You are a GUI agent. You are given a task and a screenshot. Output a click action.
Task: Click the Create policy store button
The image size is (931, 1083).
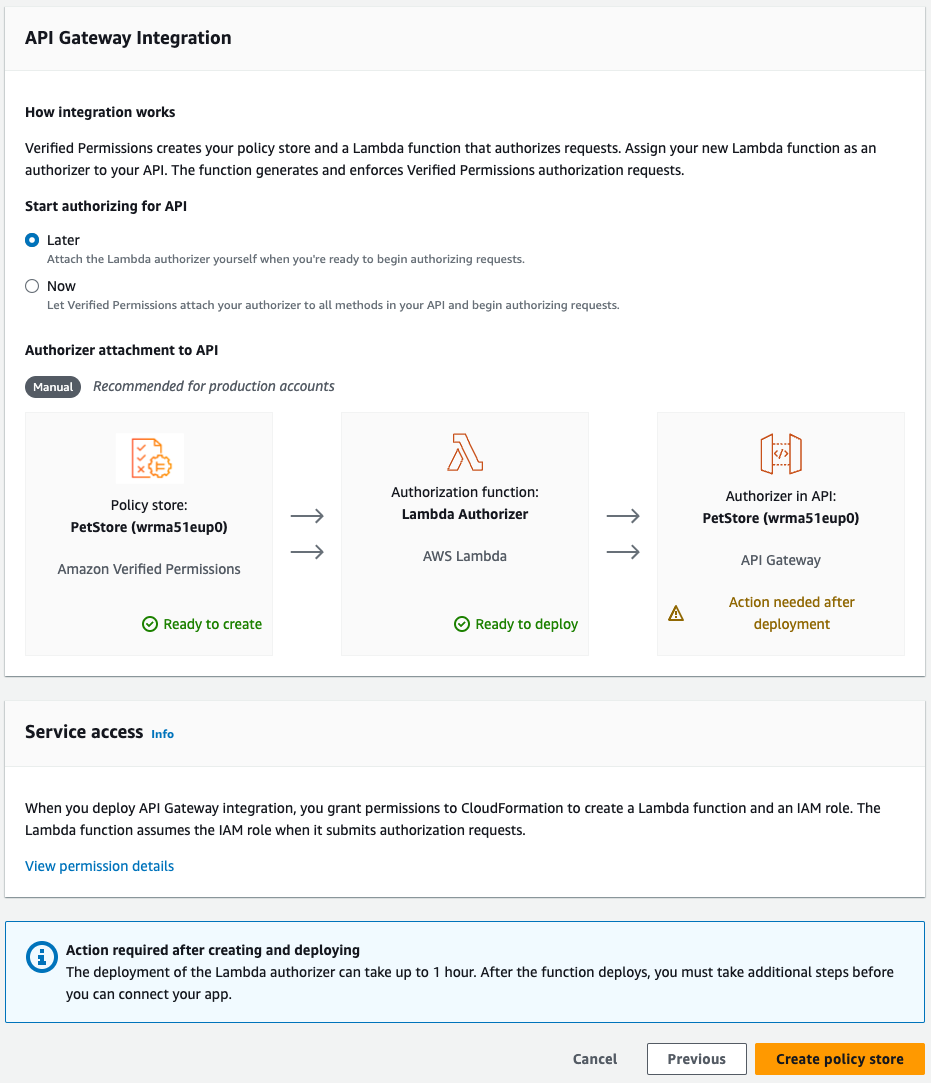[x=839, y=1058]
